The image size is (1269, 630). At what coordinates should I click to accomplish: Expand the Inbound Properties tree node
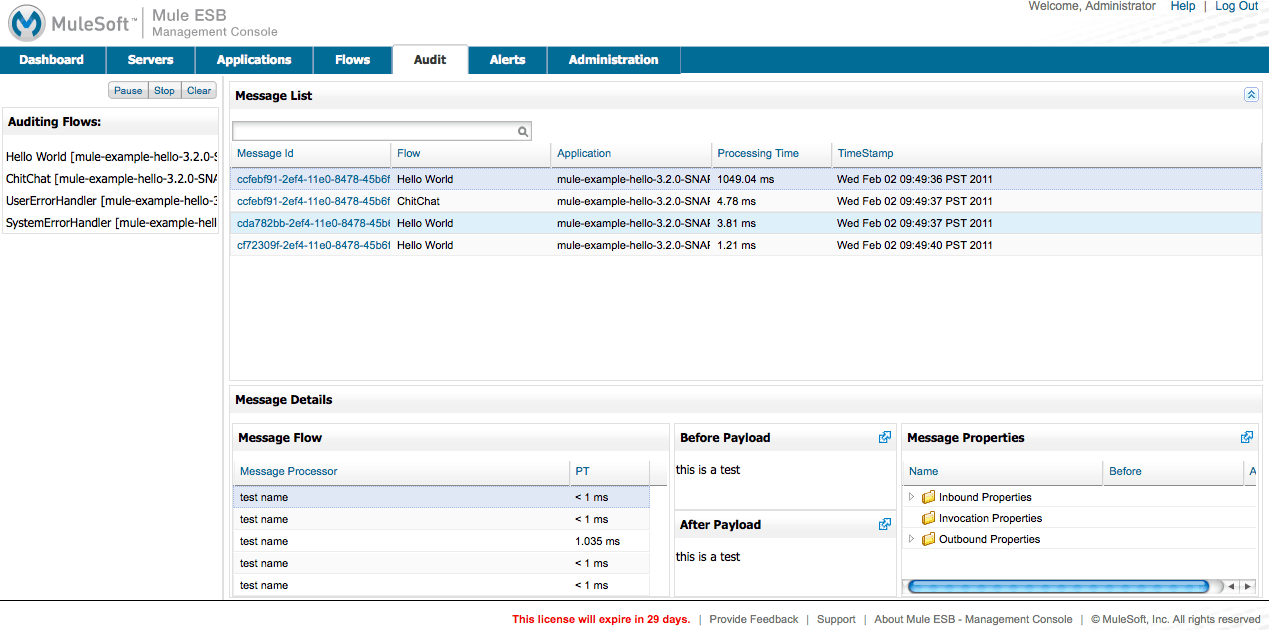[x=911, y=497]
